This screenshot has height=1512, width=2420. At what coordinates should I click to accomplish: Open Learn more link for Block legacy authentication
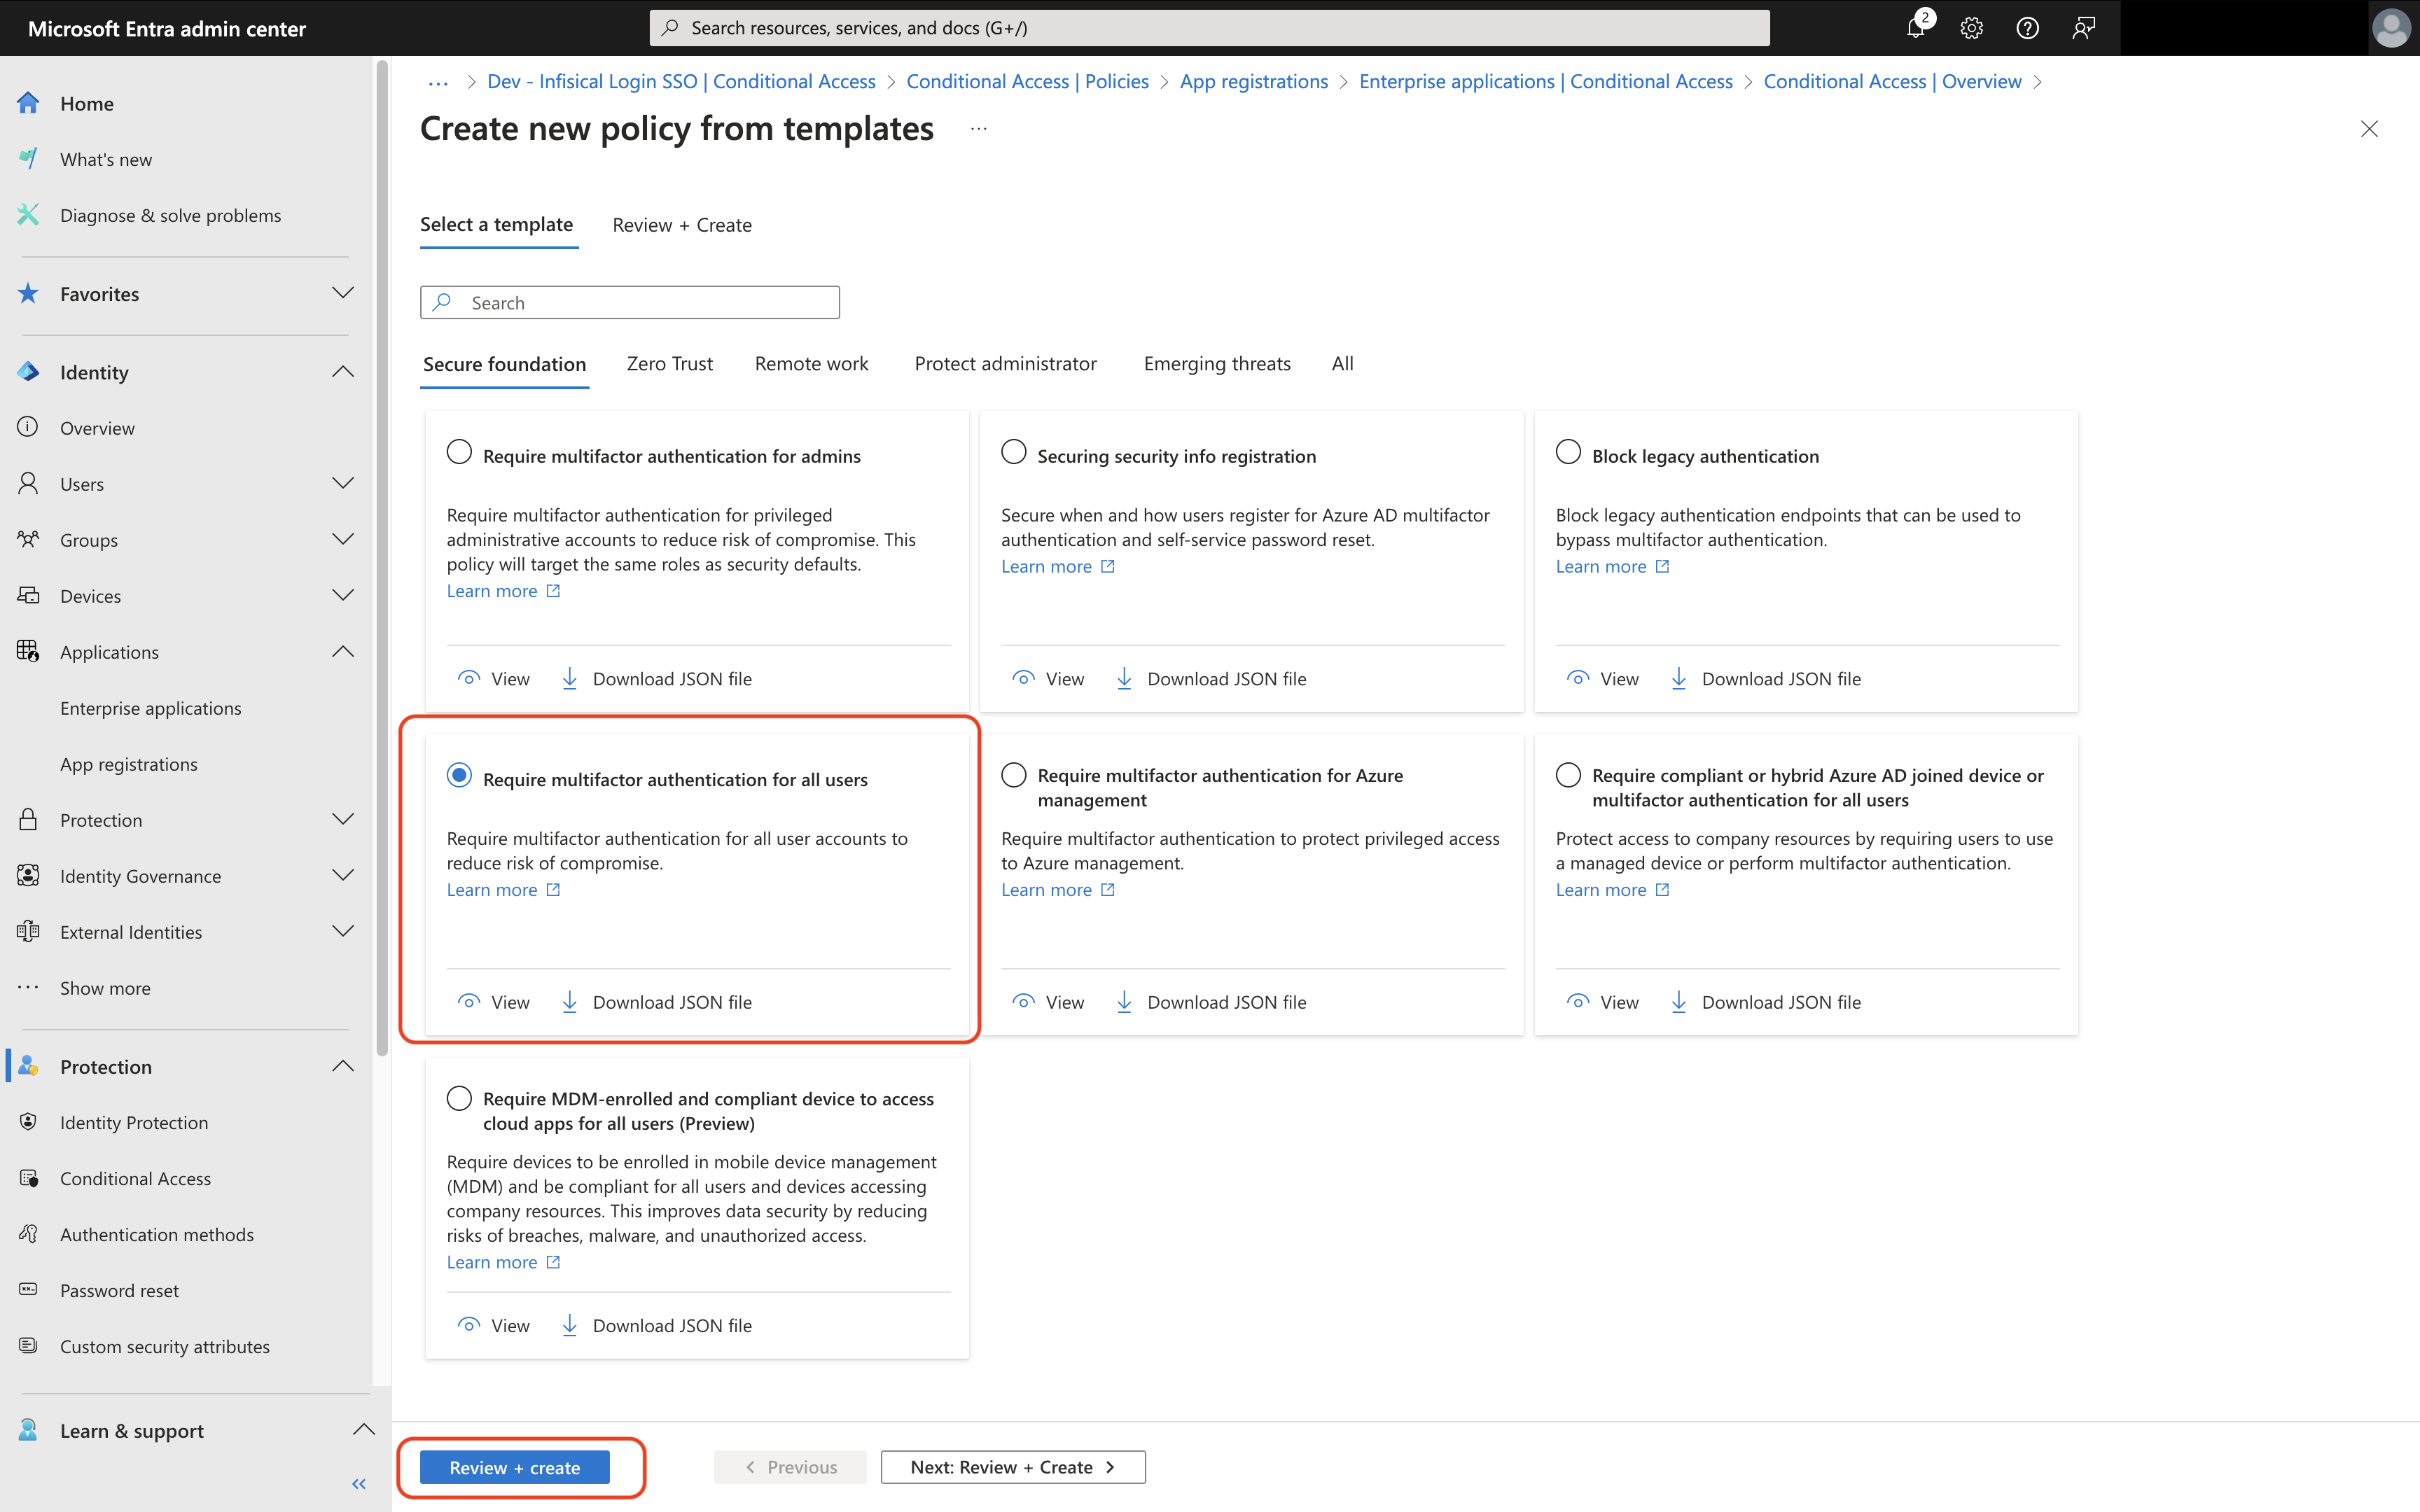pyautogui.click(x=1612, y=566)
